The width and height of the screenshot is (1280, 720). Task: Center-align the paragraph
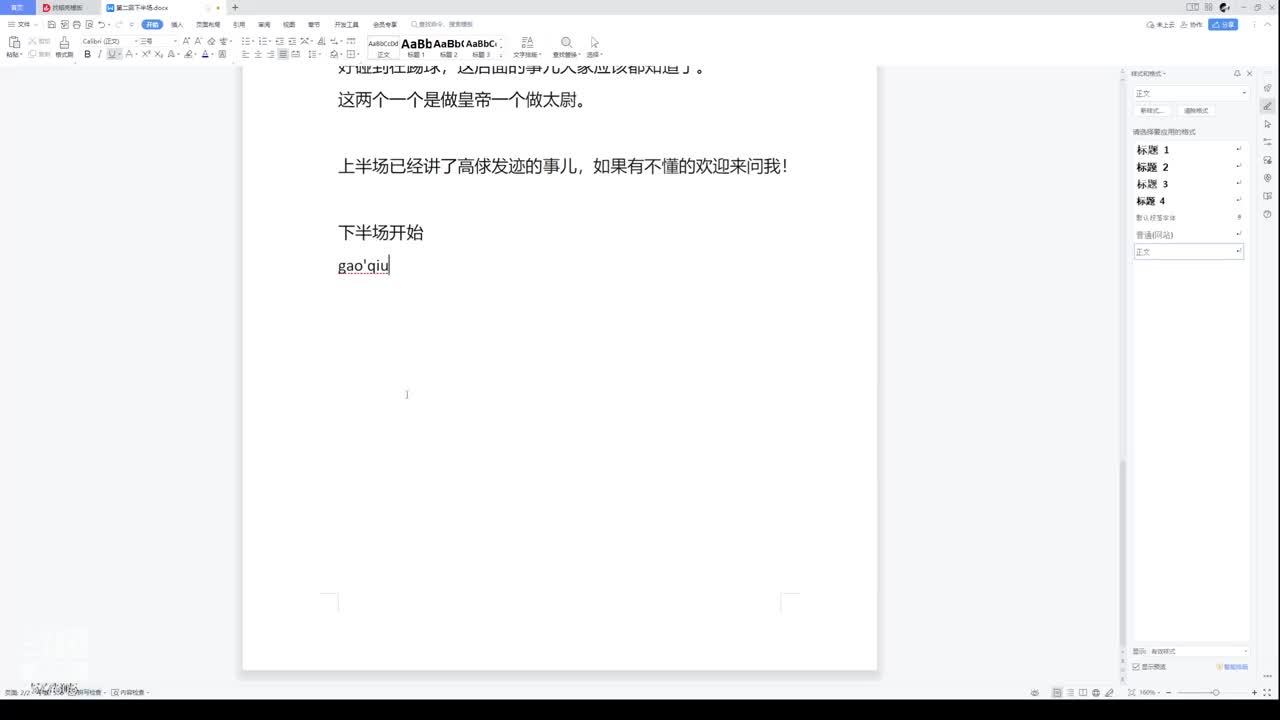coord(258,54)
